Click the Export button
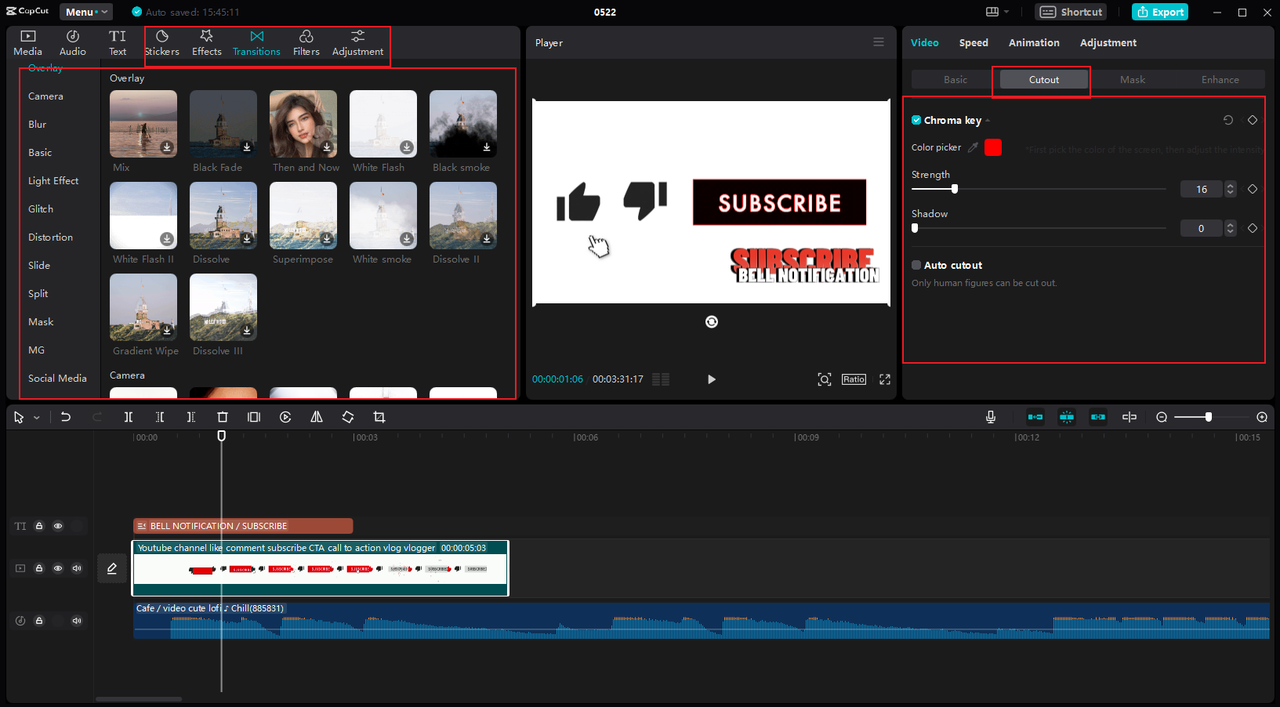 [x=1159, y=11]
